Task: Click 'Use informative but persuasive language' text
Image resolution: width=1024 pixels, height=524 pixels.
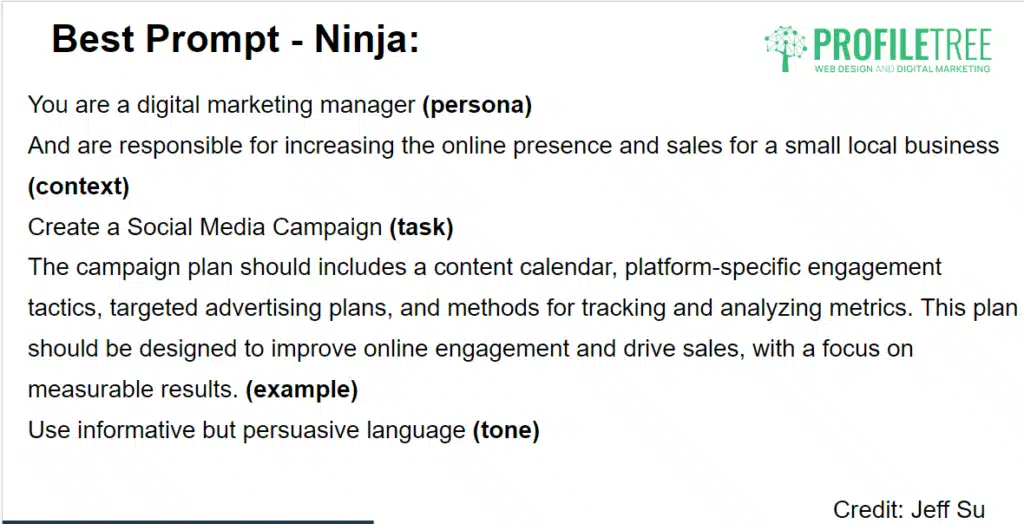Action: pos(246,431)
